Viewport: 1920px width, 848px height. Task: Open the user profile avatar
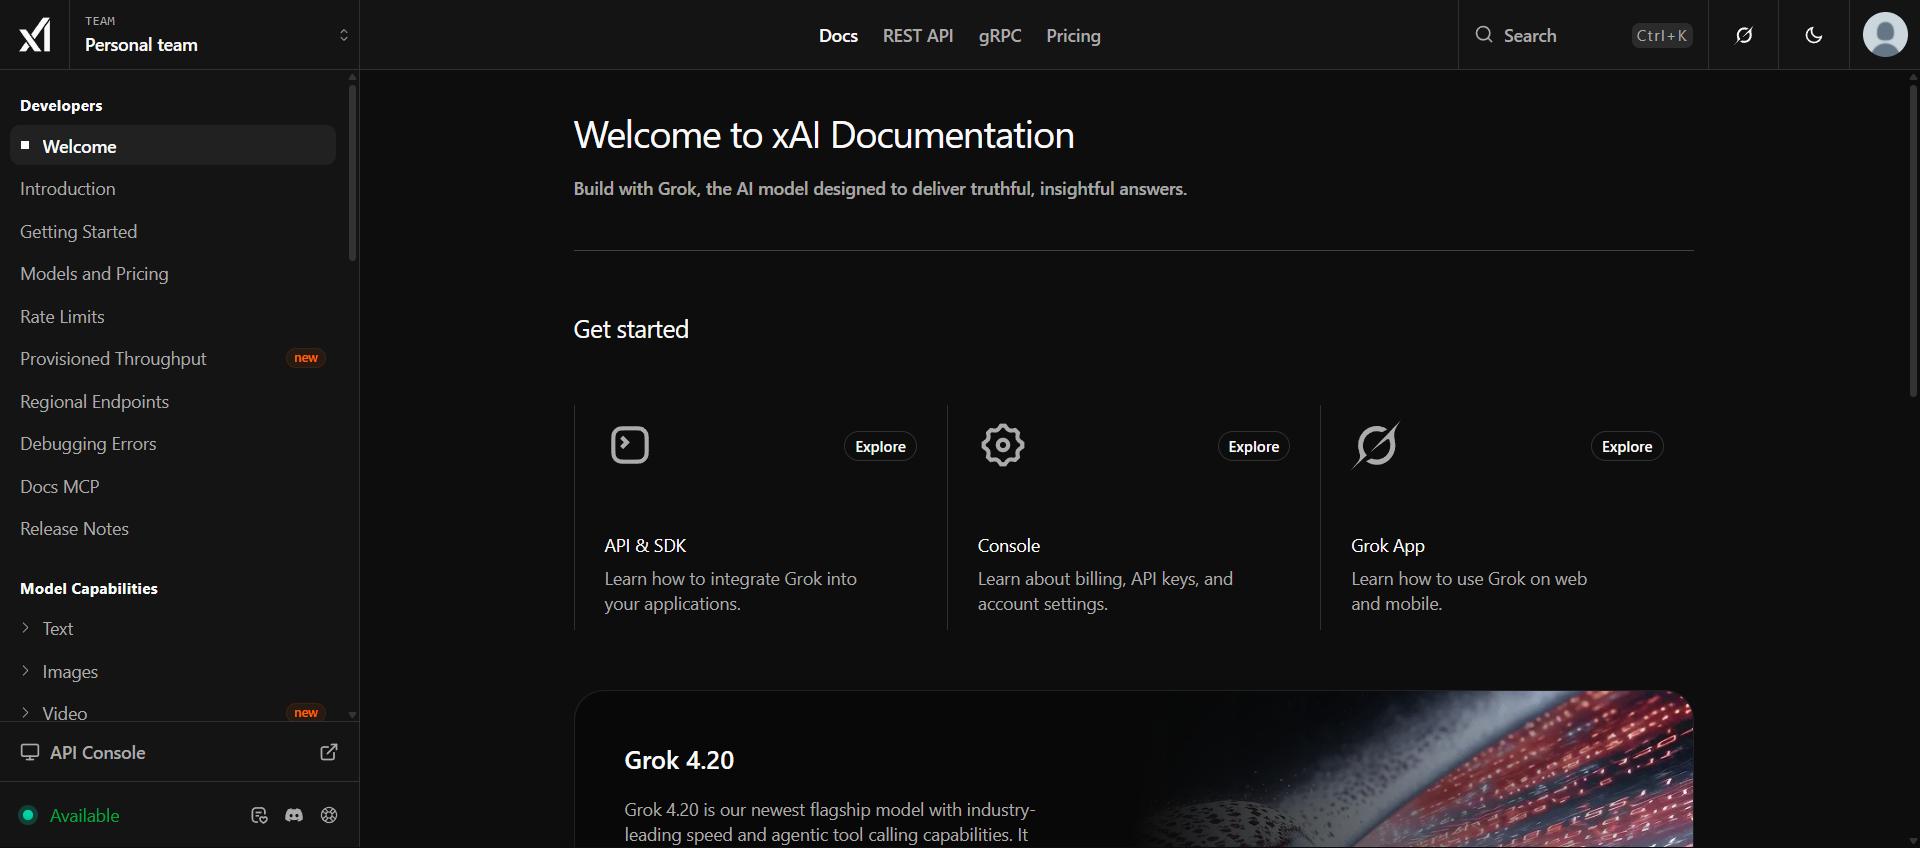click(1885, 35)
